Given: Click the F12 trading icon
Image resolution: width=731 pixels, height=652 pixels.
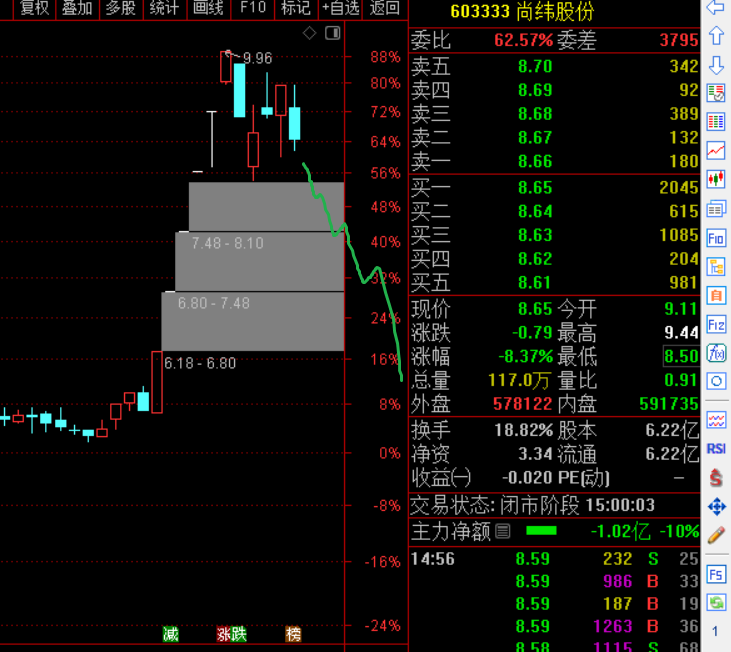Looking at the screenshot, I should coord(716,324).
